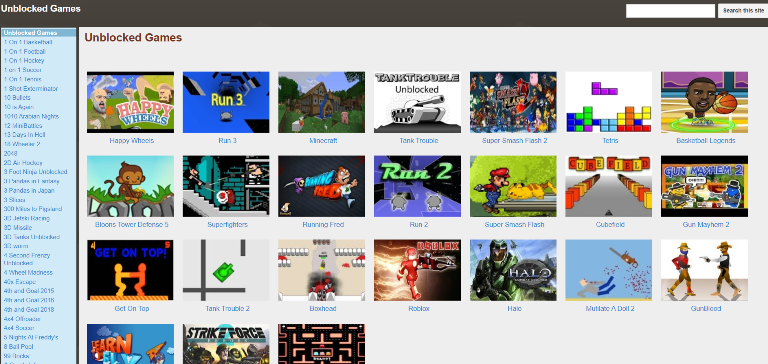Open the Basketball Legends thumbnail
This screenshot has height=364, width=768.
pyautogui.click(x=704, y=102)
